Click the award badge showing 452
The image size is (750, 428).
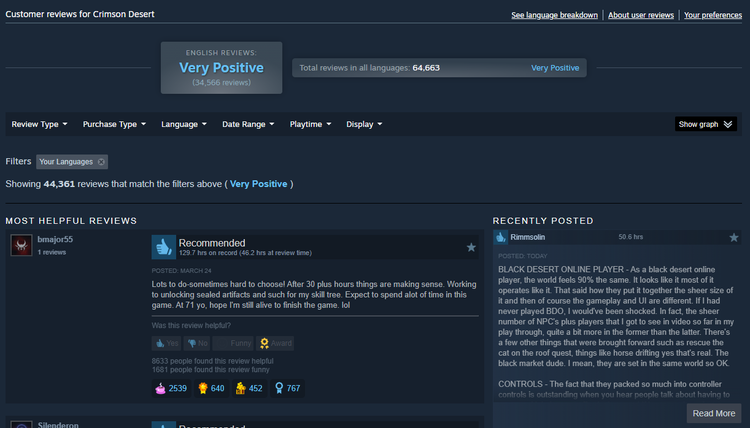coord(249,388)
